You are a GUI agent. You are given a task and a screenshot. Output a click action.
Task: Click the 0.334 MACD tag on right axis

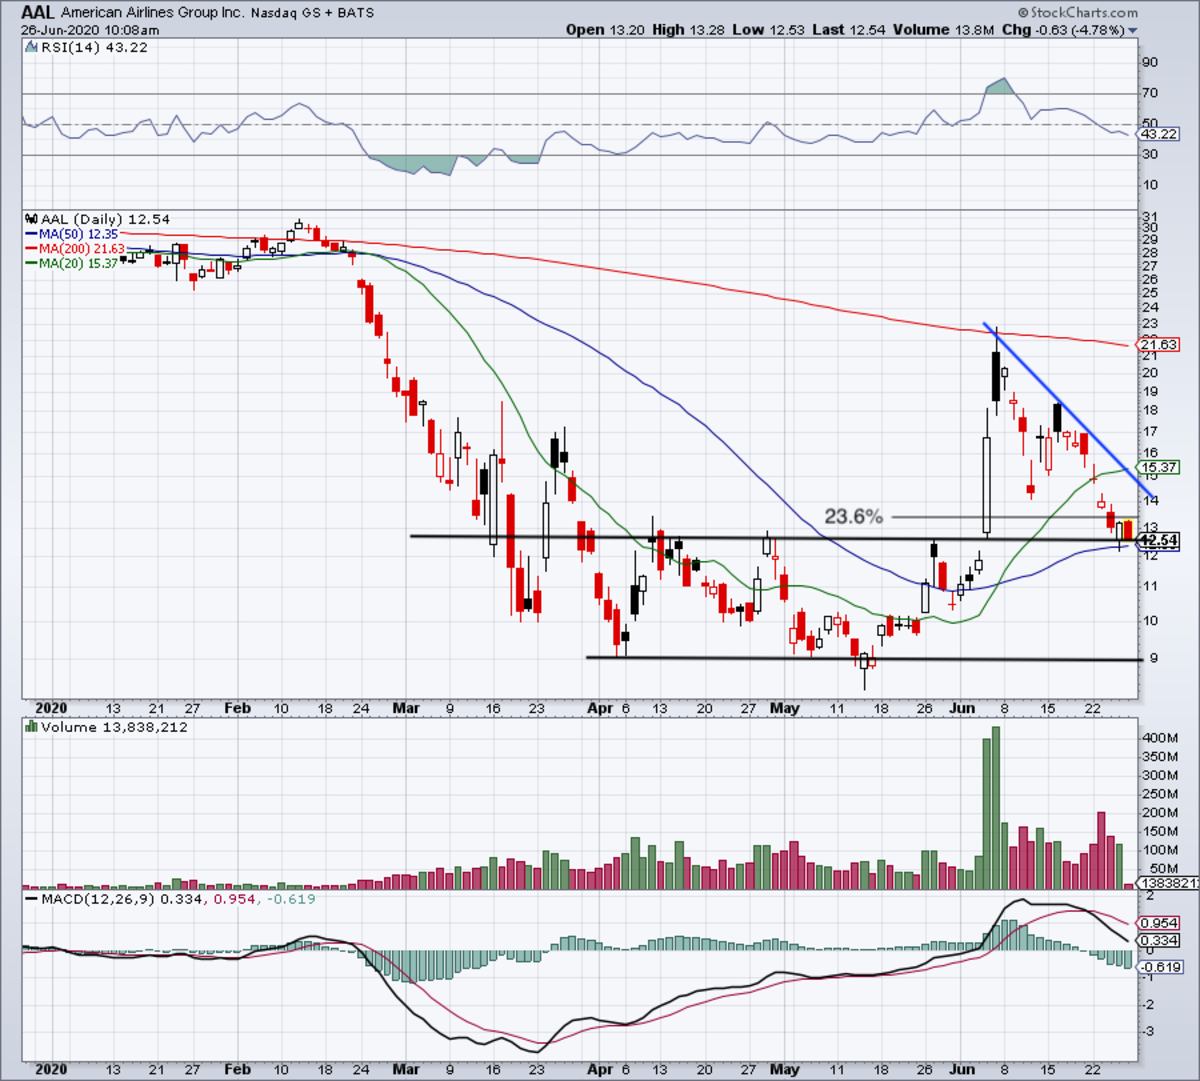(x=1160, y=941)
